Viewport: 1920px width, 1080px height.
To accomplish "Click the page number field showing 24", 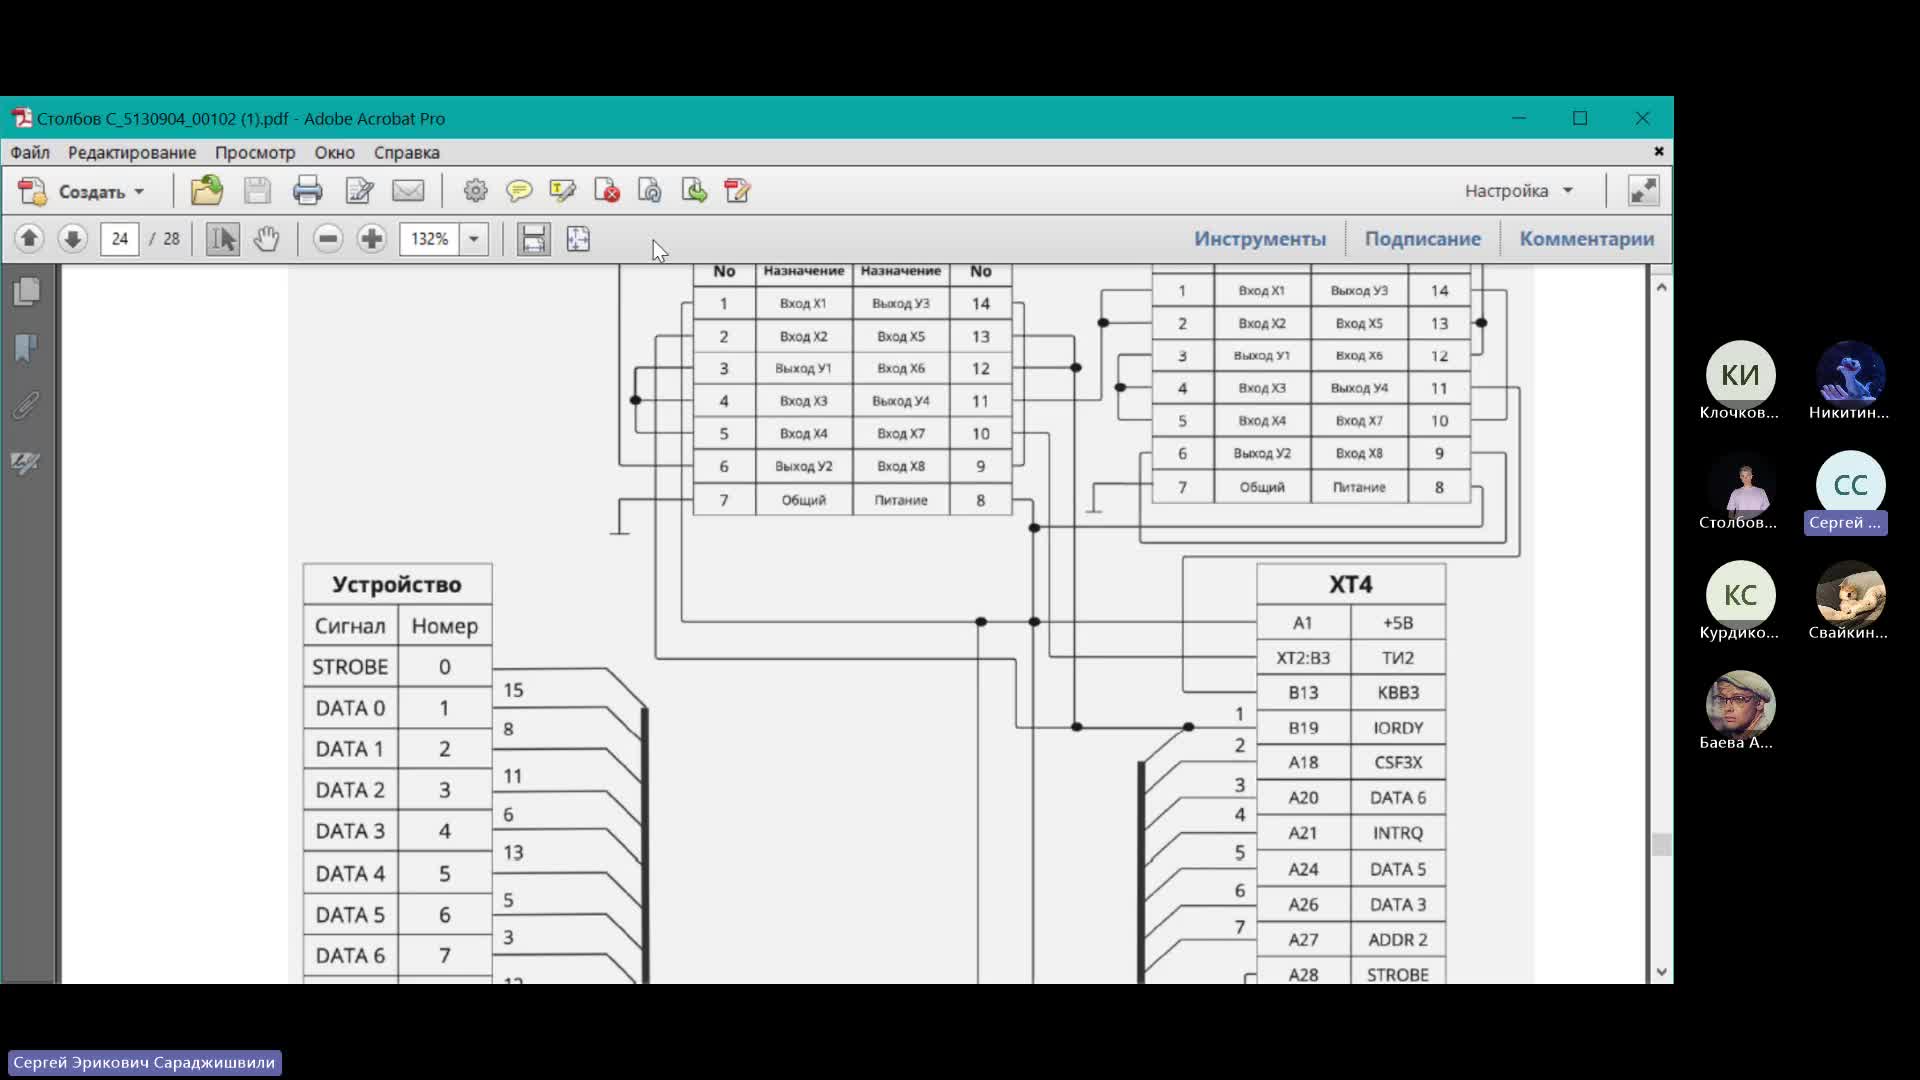I will [x=120, y=239].
